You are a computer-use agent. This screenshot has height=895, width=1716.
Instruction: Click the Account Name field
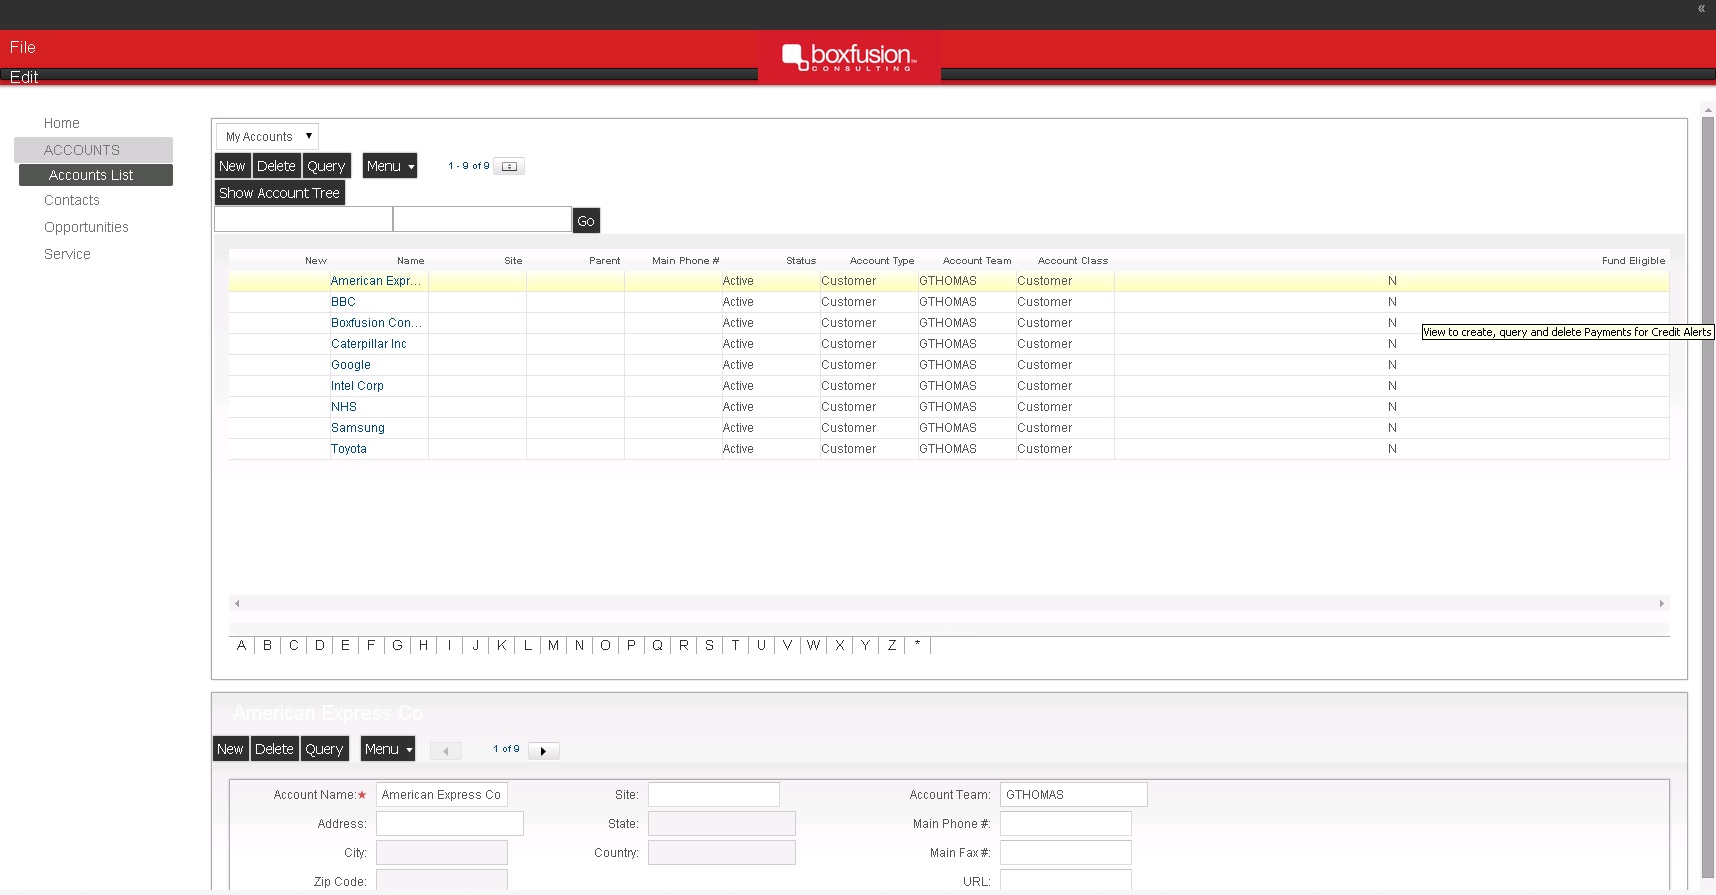tap(442, 795)
